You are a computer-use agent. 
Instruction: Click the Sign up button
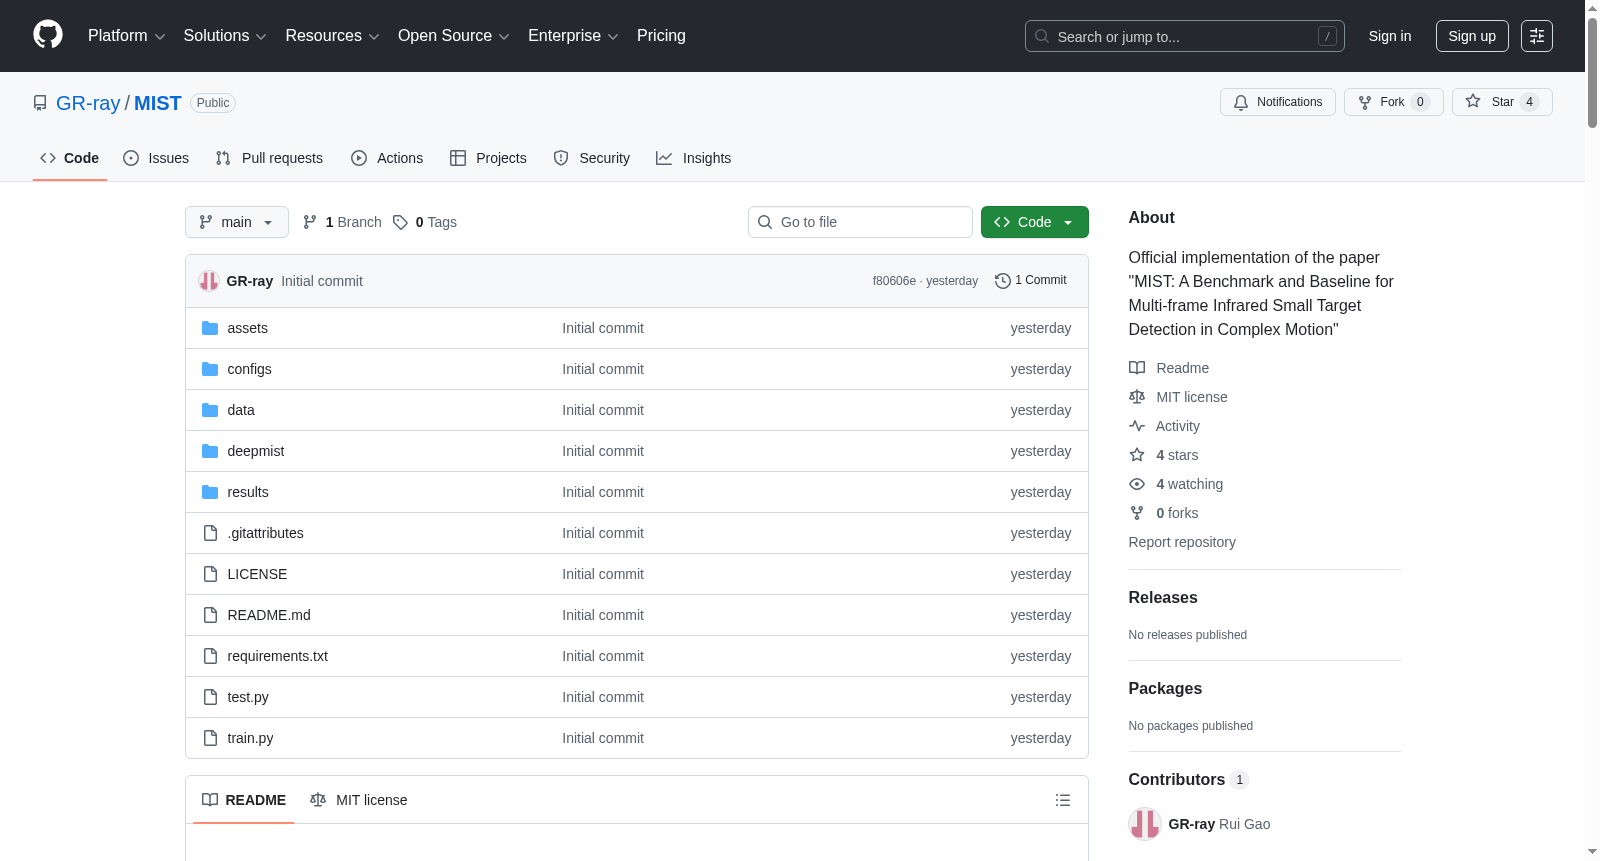pos(1472,36)
